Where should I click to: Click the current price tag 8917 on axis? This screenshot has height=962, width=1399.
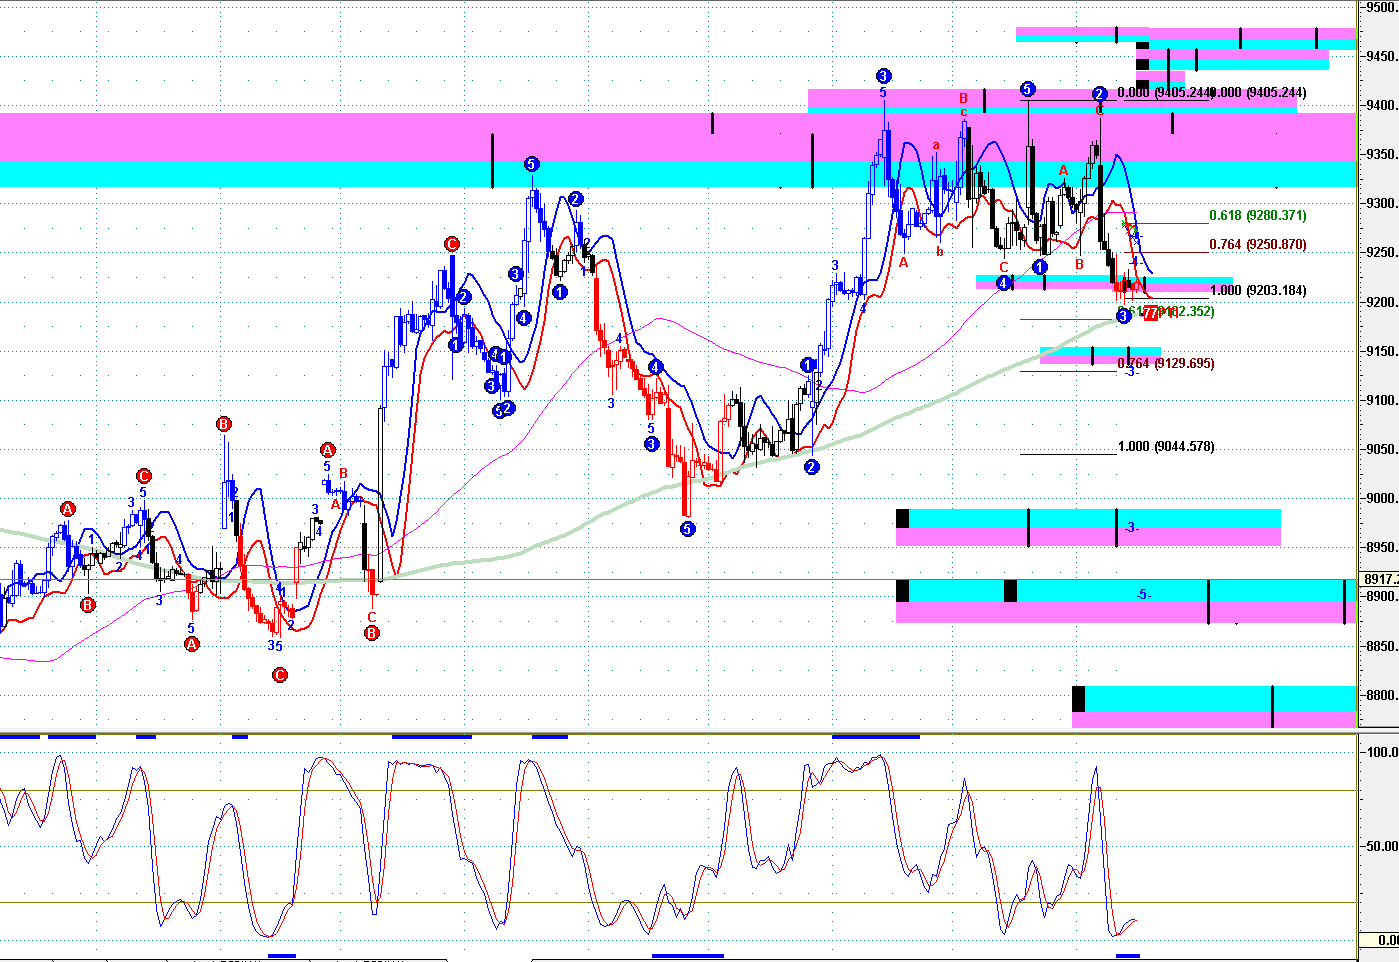(1380, 580)
